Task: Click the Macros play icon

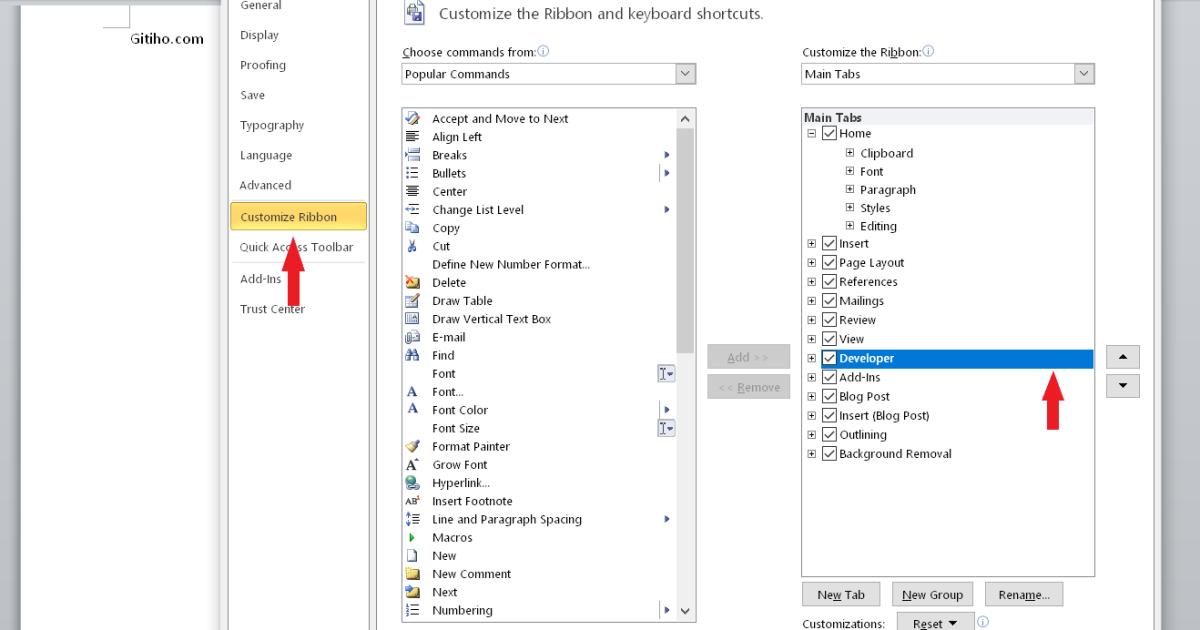Action: 412,538
